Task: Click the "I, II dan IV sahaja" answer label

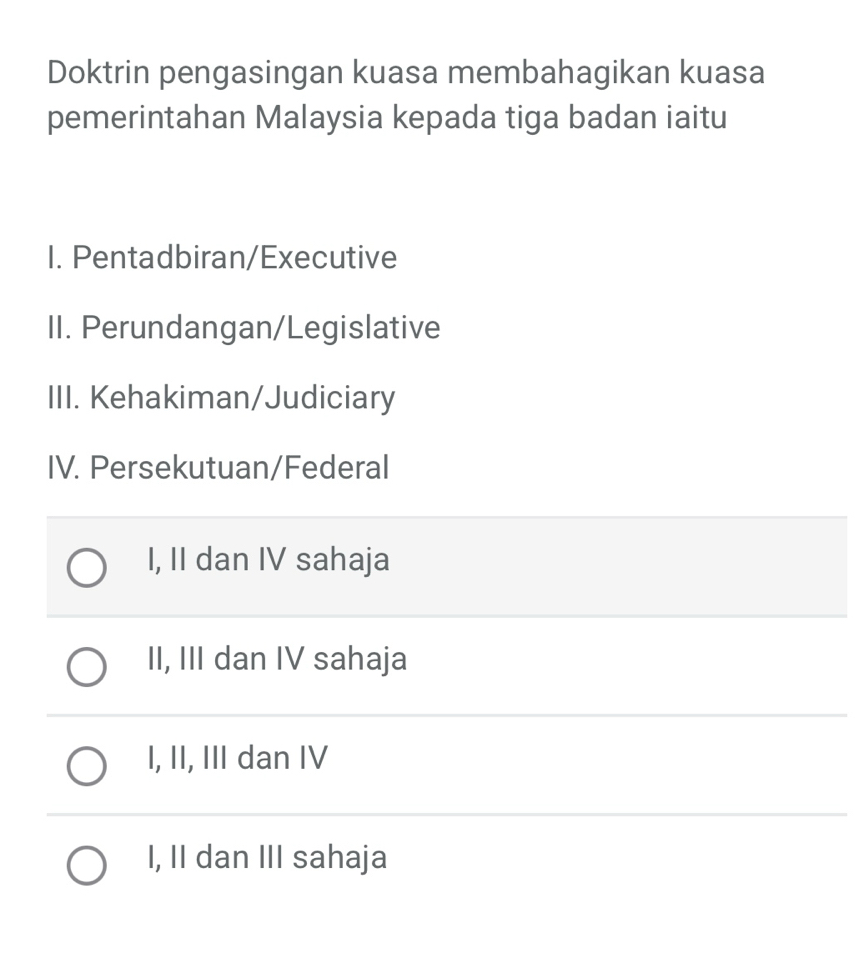Action: (x=267, y=560)
